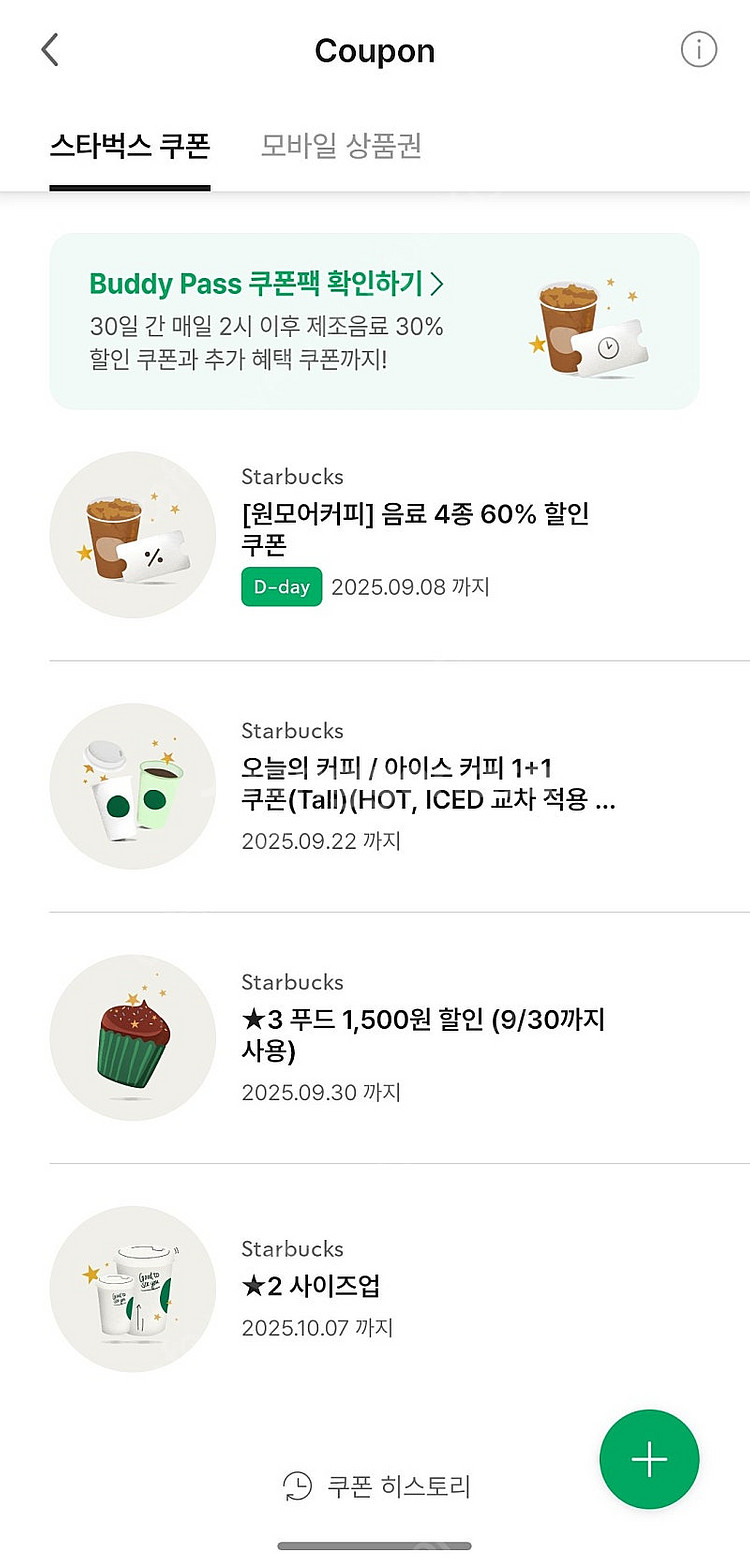Tap the 60% discount coupon cup icon
Viewport: 750px width, 1562px height.
(x=133, y=535)
